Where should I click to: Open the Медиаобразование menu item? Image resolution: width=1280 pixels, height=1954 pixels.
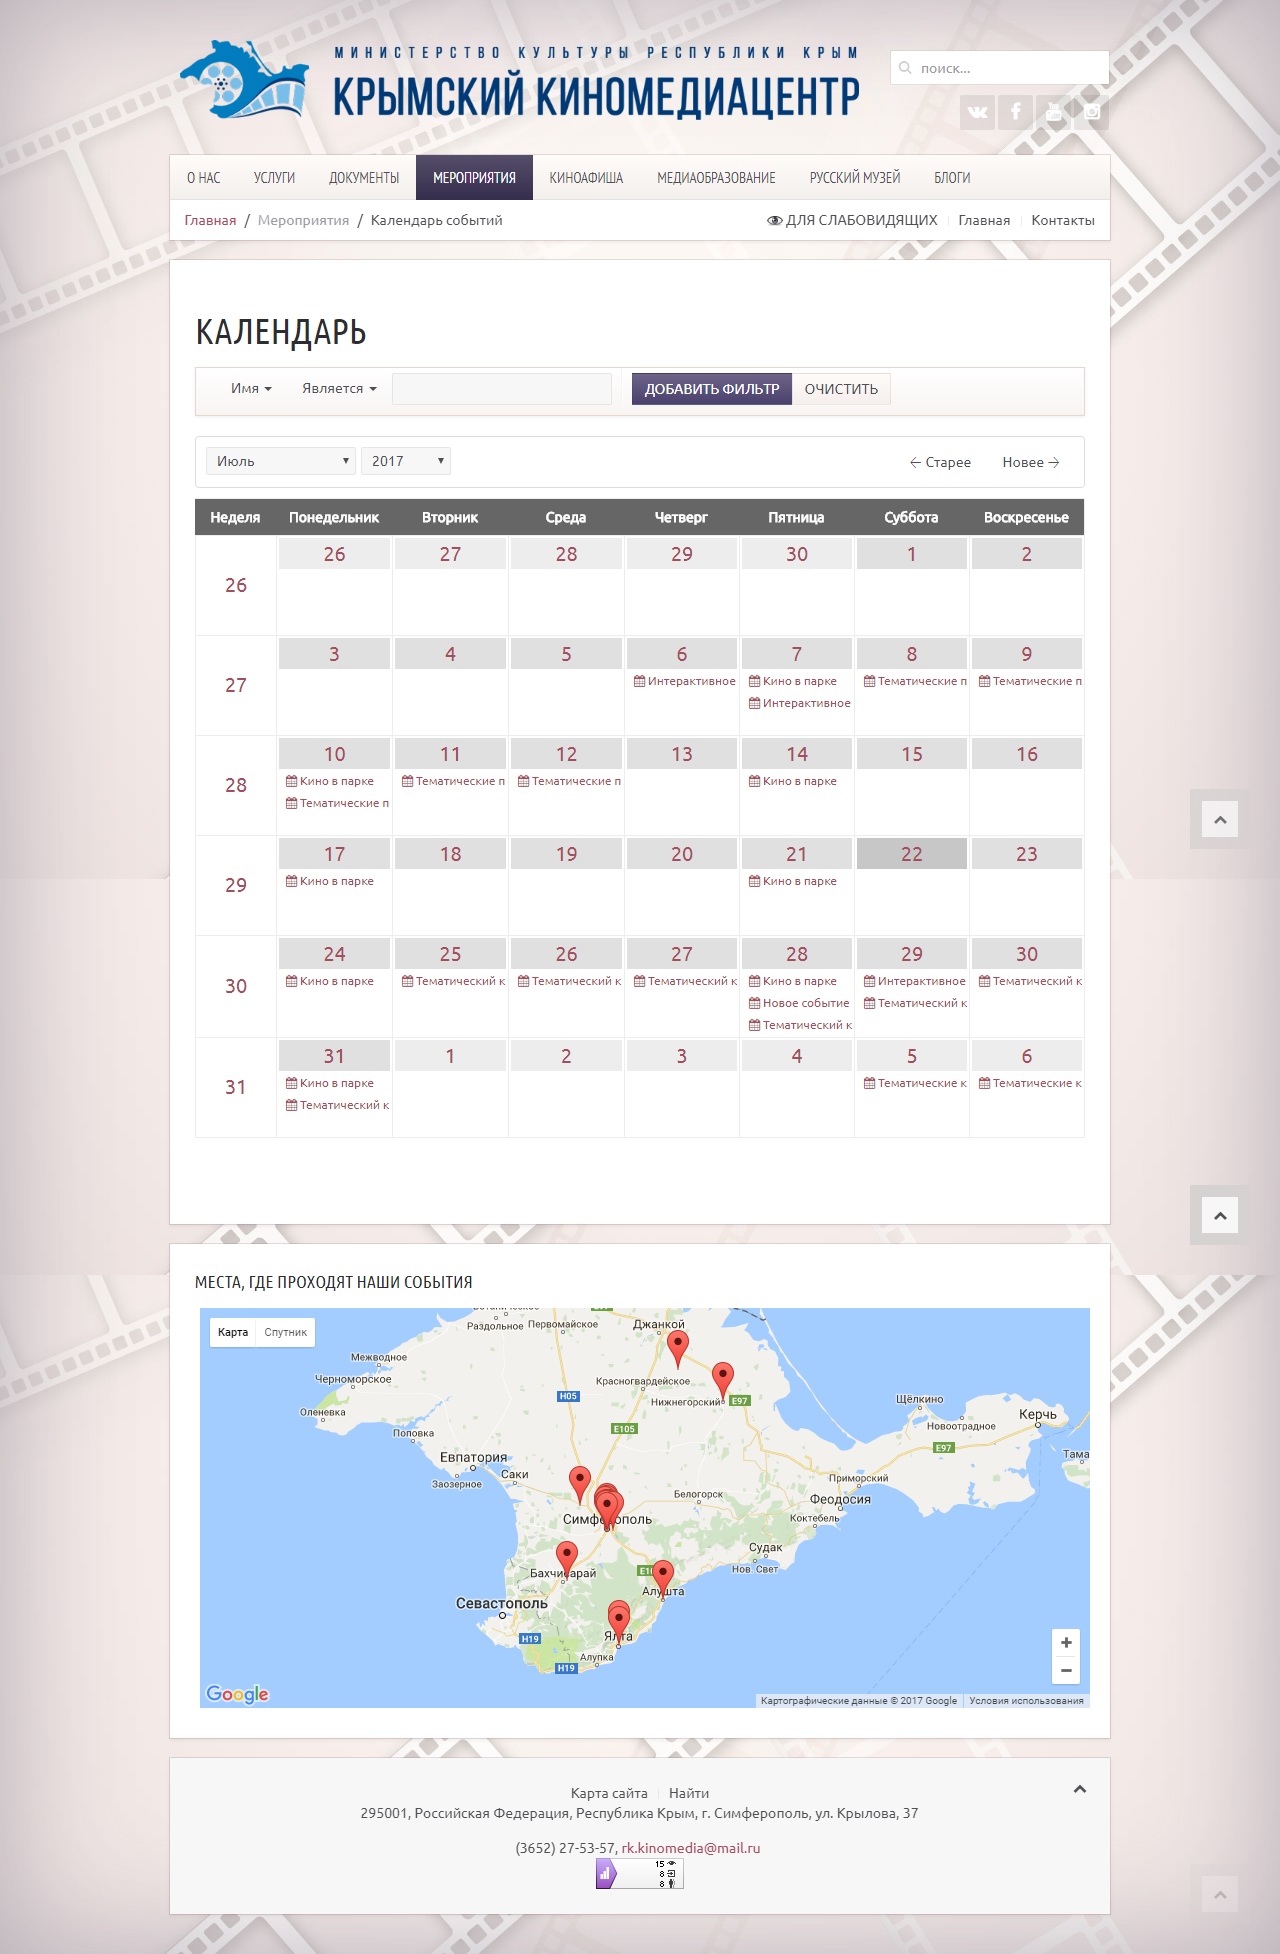[x=716, y=178]
